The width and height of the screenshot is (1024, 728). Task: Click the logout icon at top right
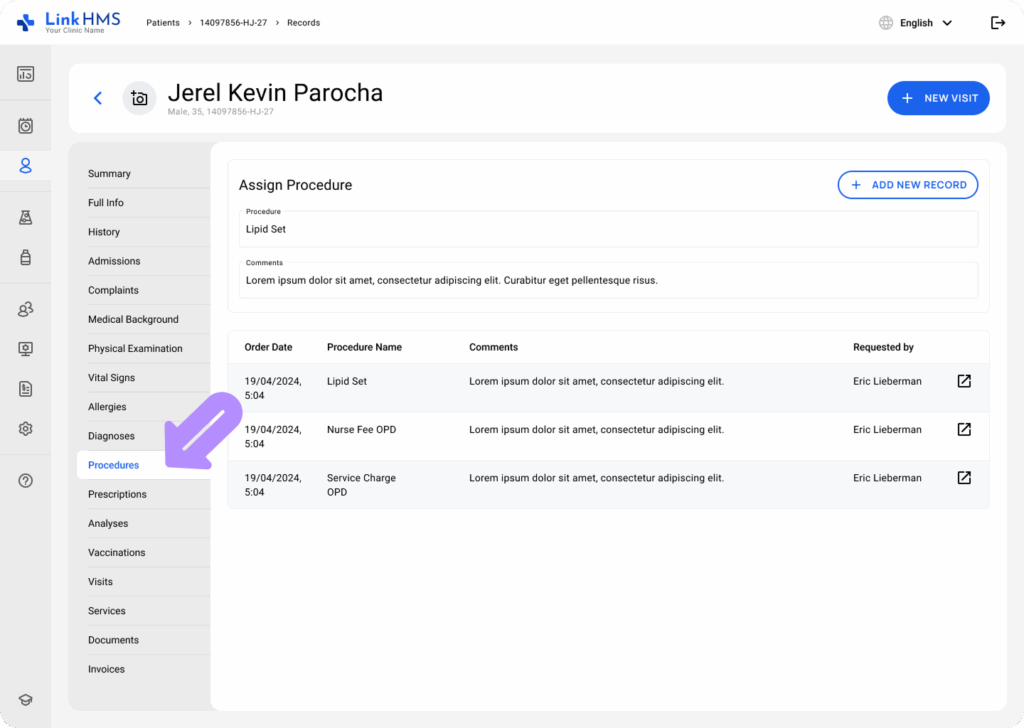click(998, 23)
